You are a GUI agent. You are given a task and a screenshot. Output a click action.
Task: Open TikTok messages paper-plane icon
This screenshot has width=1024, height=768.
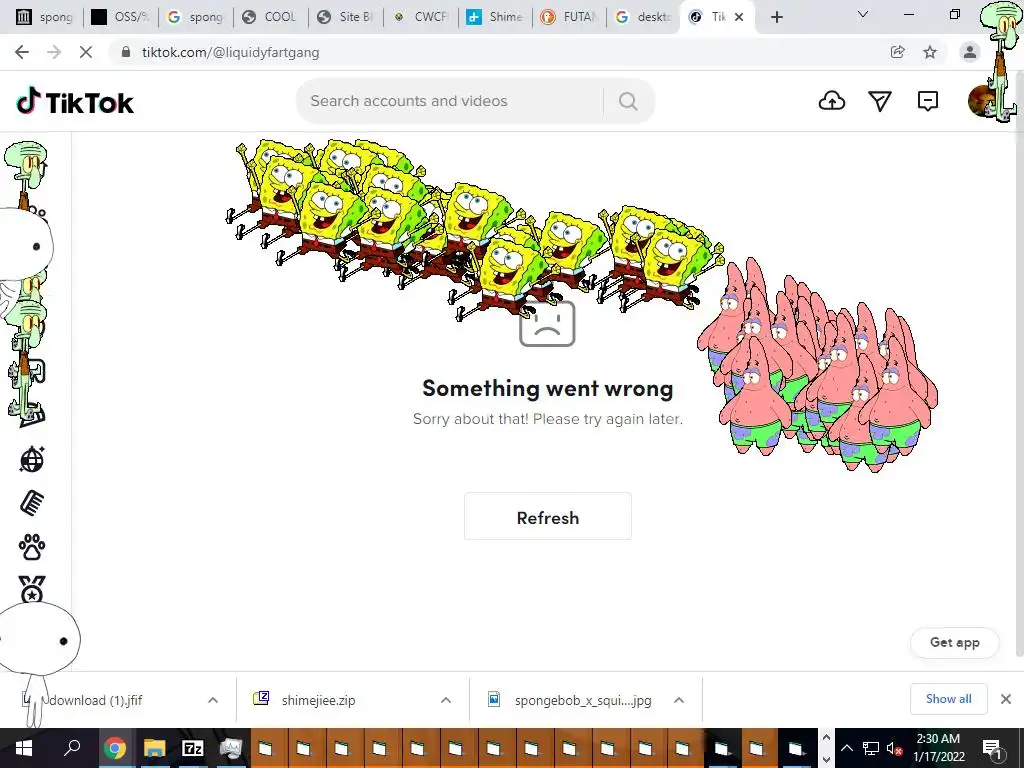[880, 101]
